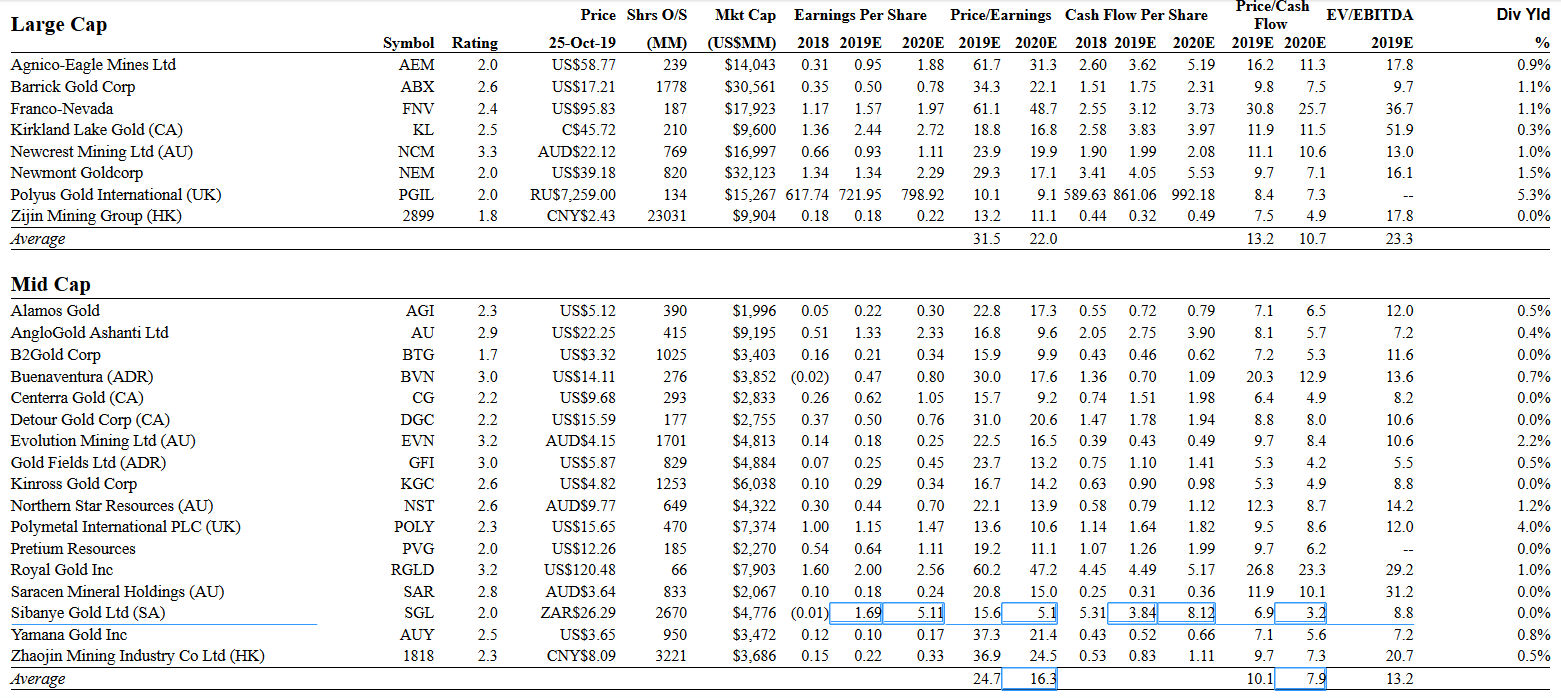This screenshot has height=698, width=1561.
Task: Select the Agnico-Eagle Mines Ltd company name
Action: point(93,65)
